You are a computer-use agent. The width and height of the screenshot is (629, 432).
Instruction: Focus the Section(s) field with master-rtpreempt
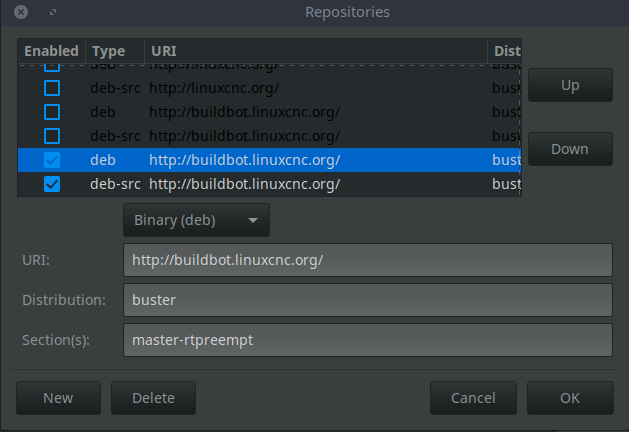click(368, 340)
